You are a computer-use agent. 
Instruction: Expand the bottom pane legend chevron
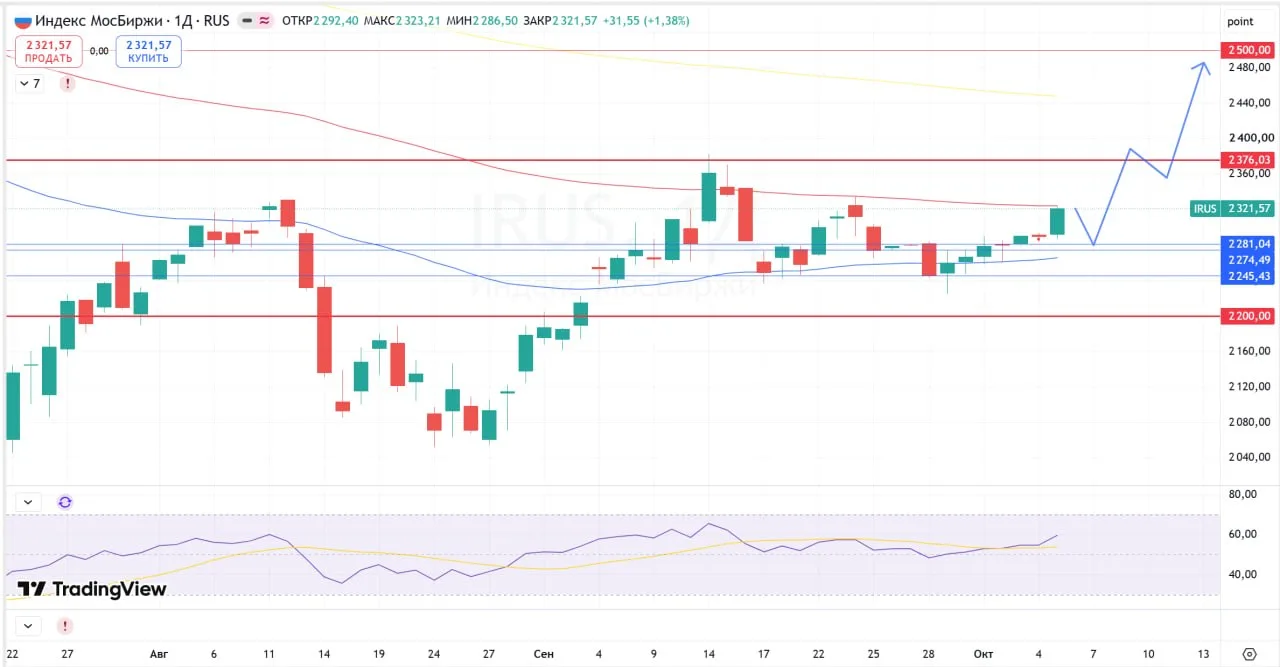pos(27,626)
